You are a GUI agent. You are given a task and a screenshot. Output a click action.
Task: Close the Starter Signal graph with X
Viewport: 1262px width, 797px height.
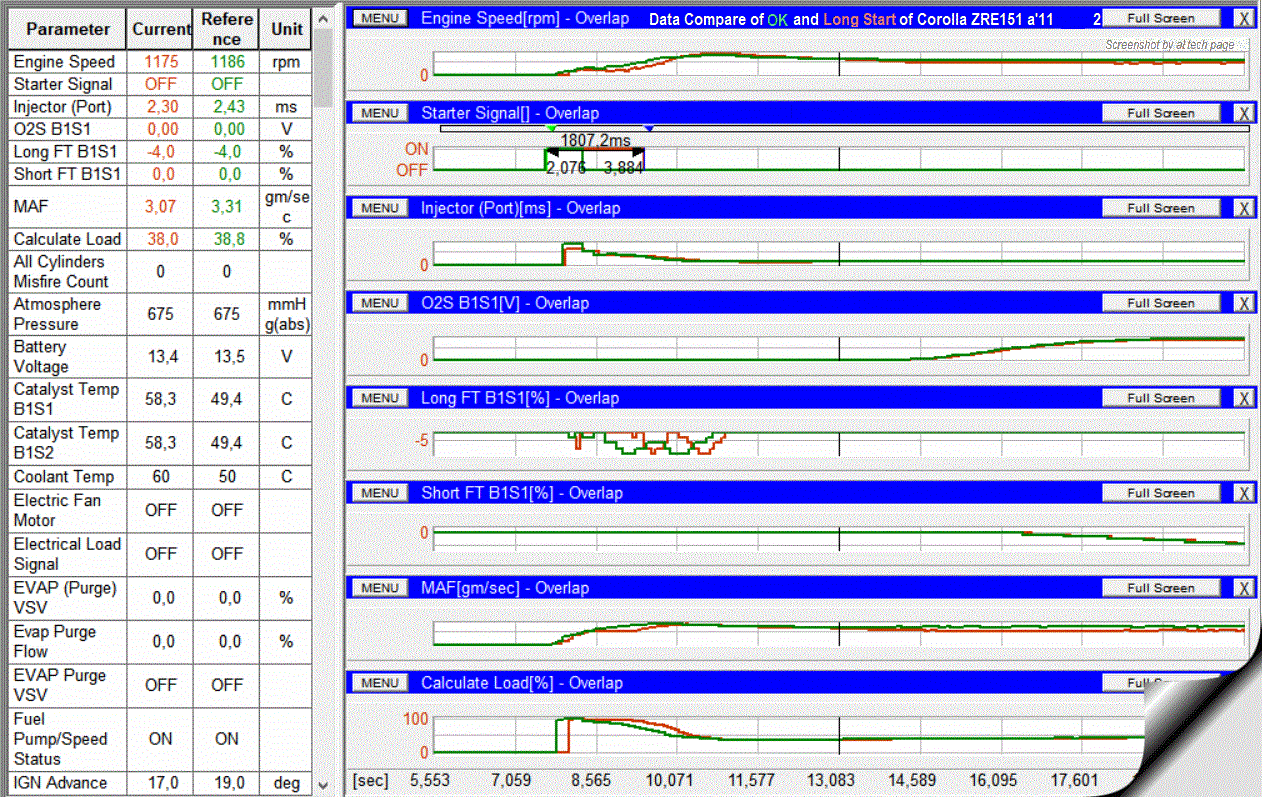click(1242, 113)
